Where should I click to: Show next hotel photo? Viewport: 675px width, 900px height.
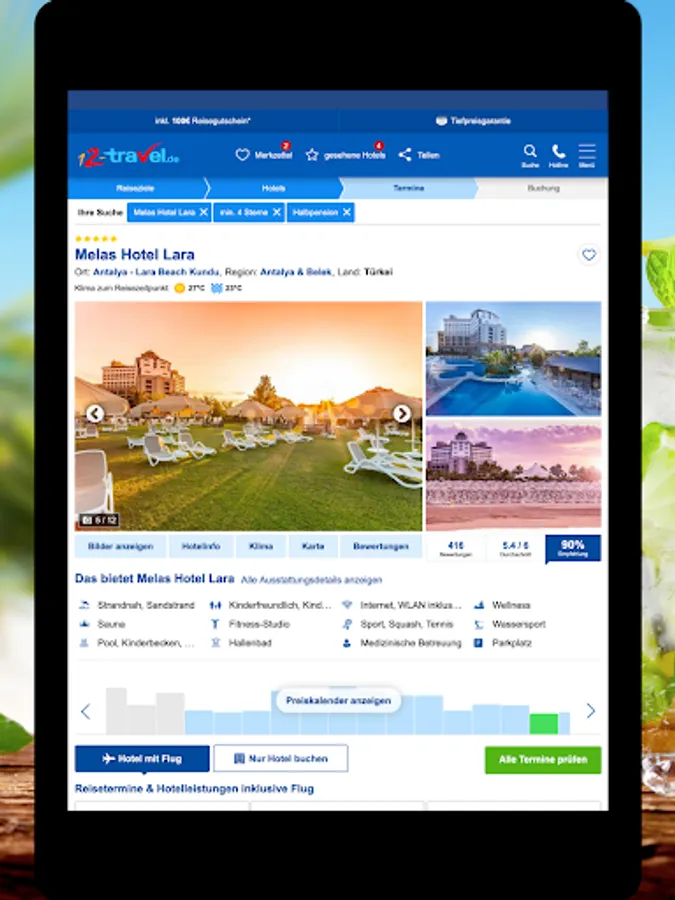[402, 413]
